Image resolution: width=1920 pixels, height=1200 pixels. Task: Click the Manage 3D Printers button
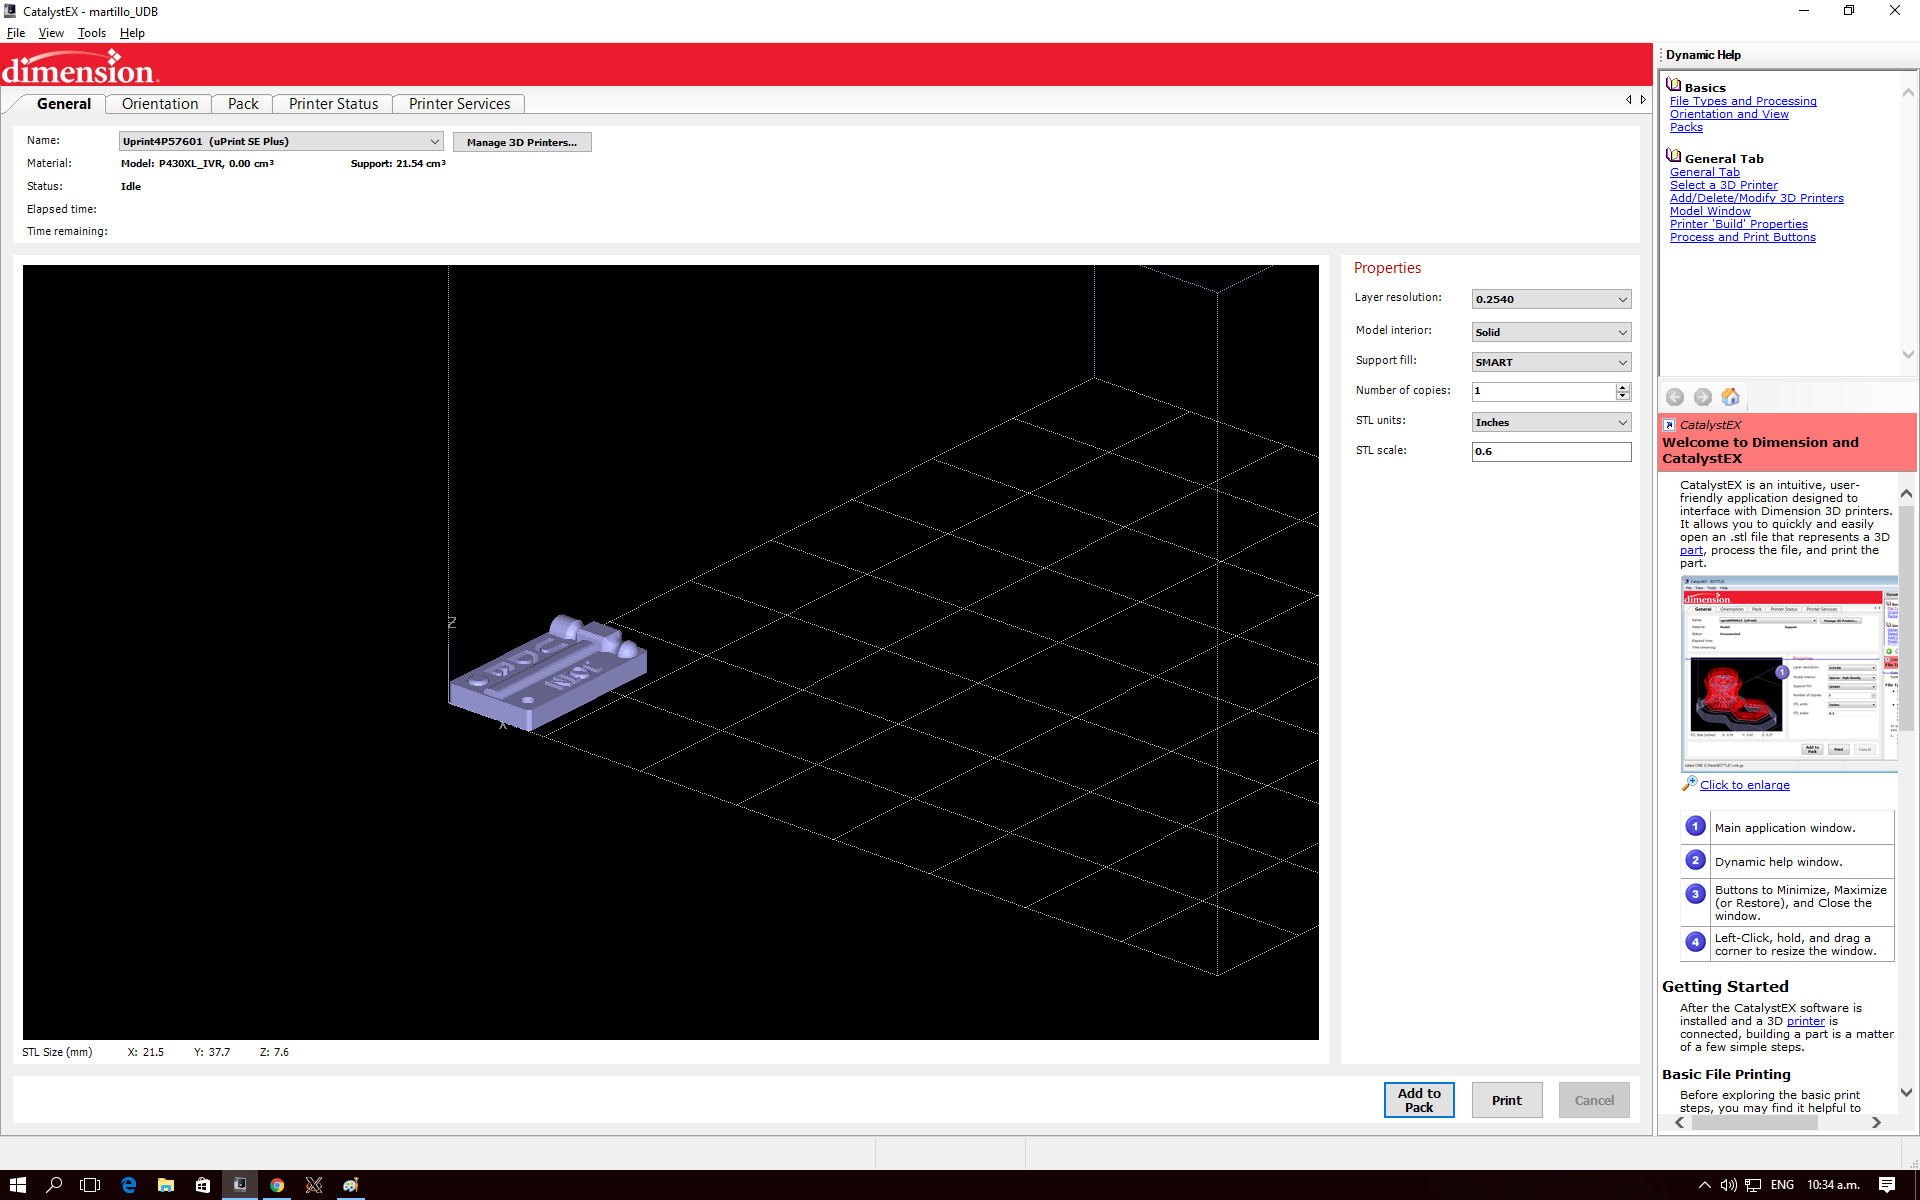pos(522,142)
